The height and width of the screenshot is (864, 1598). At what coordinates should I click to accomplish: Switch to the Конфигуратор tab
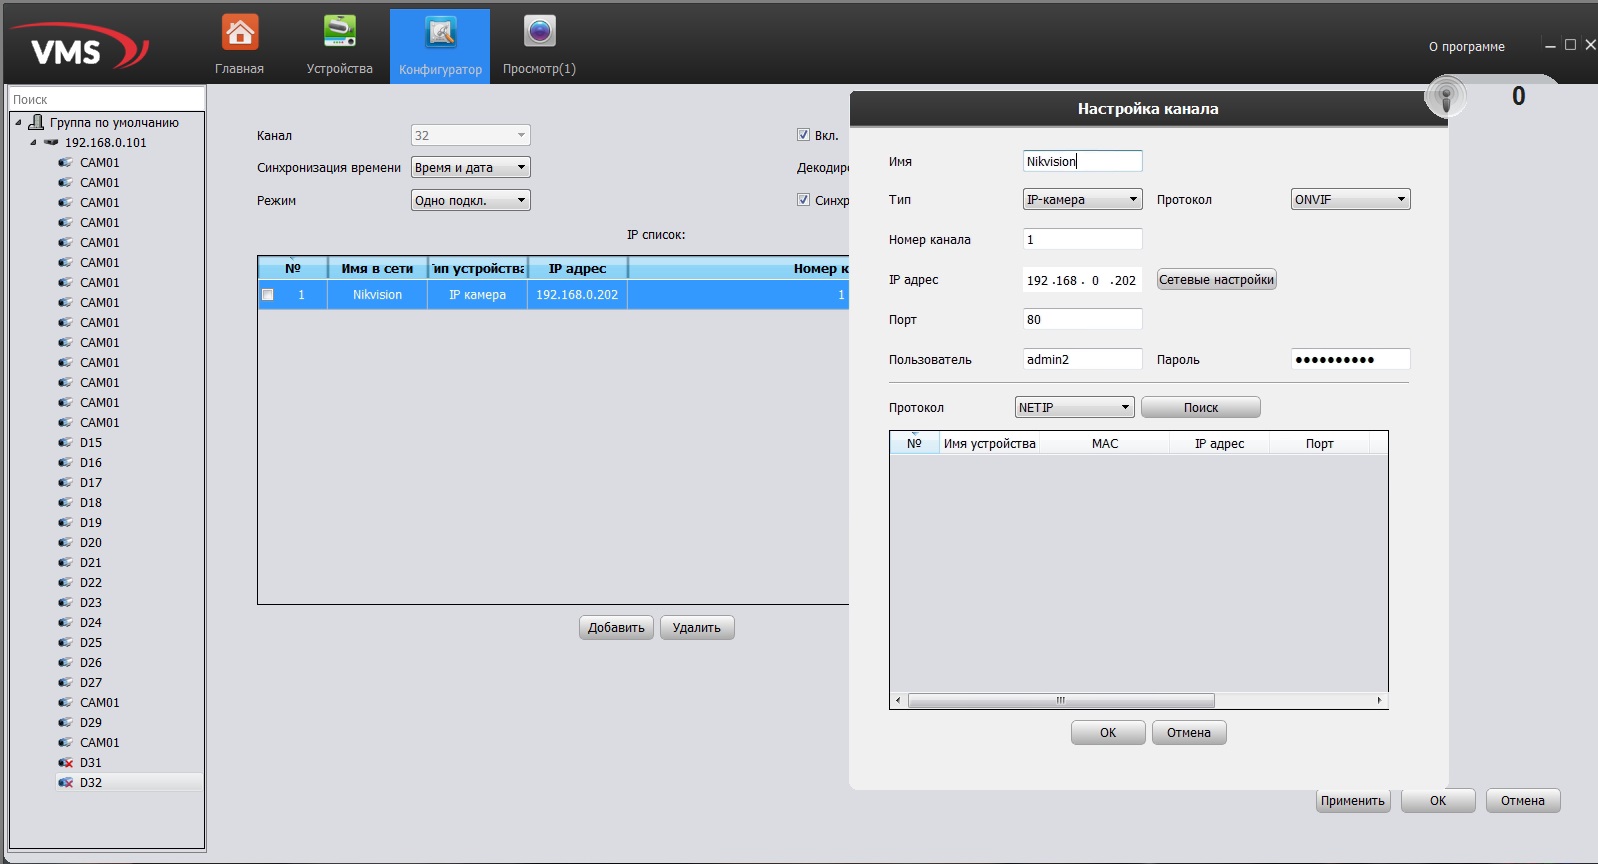coord(440,46)
